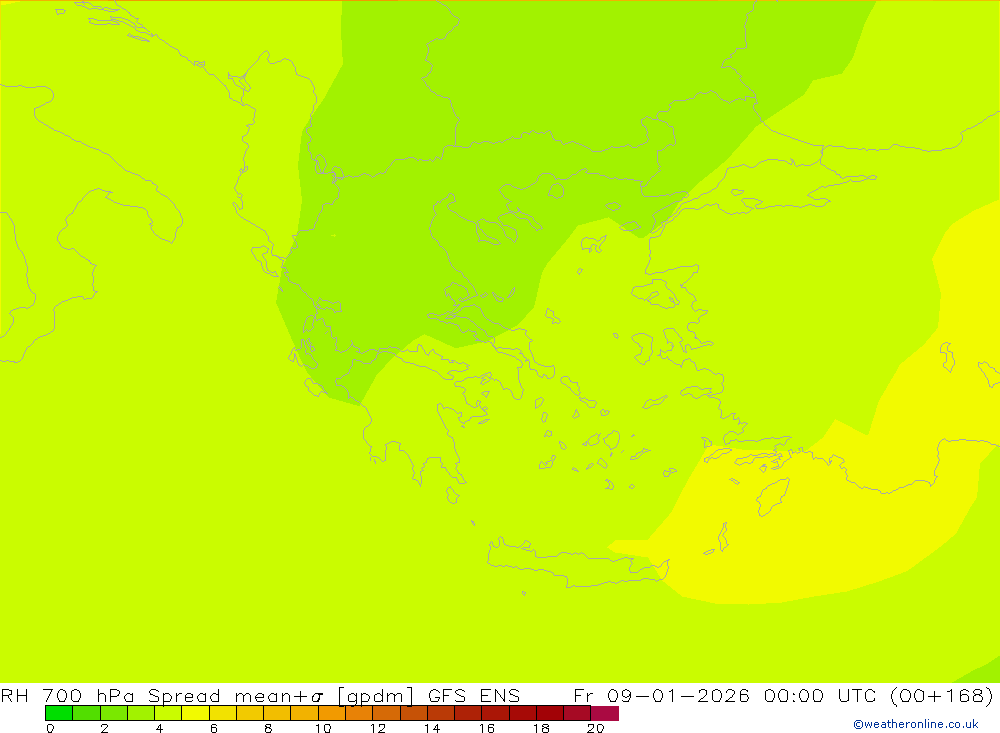Click the legend swatch just right of label 8

[277, 713]
